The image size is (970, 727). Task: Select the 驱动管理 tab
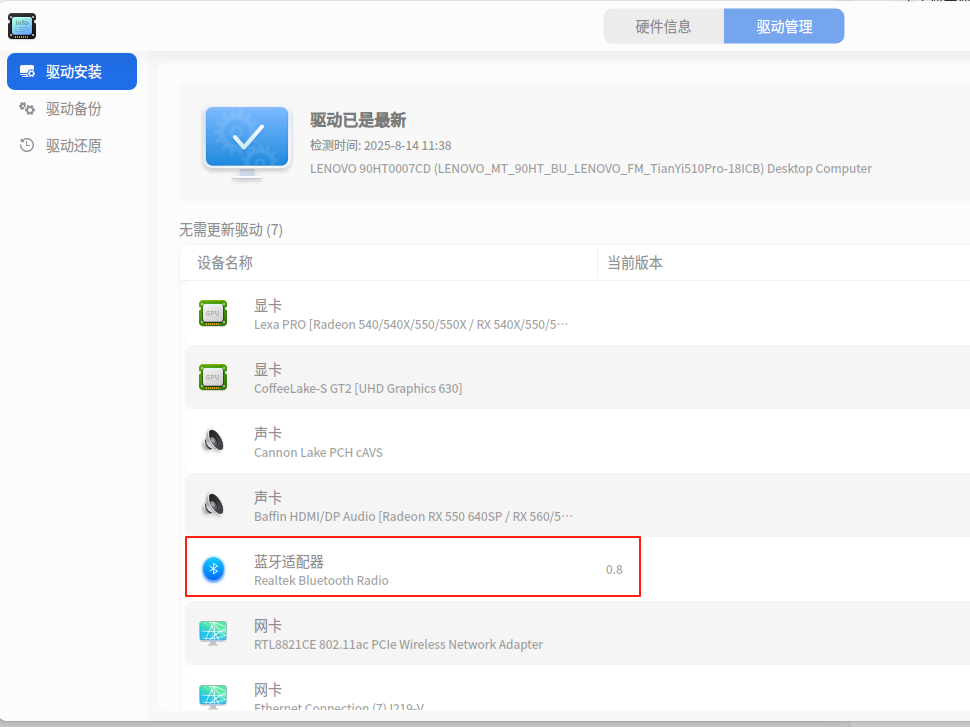(x=784, y=26)
